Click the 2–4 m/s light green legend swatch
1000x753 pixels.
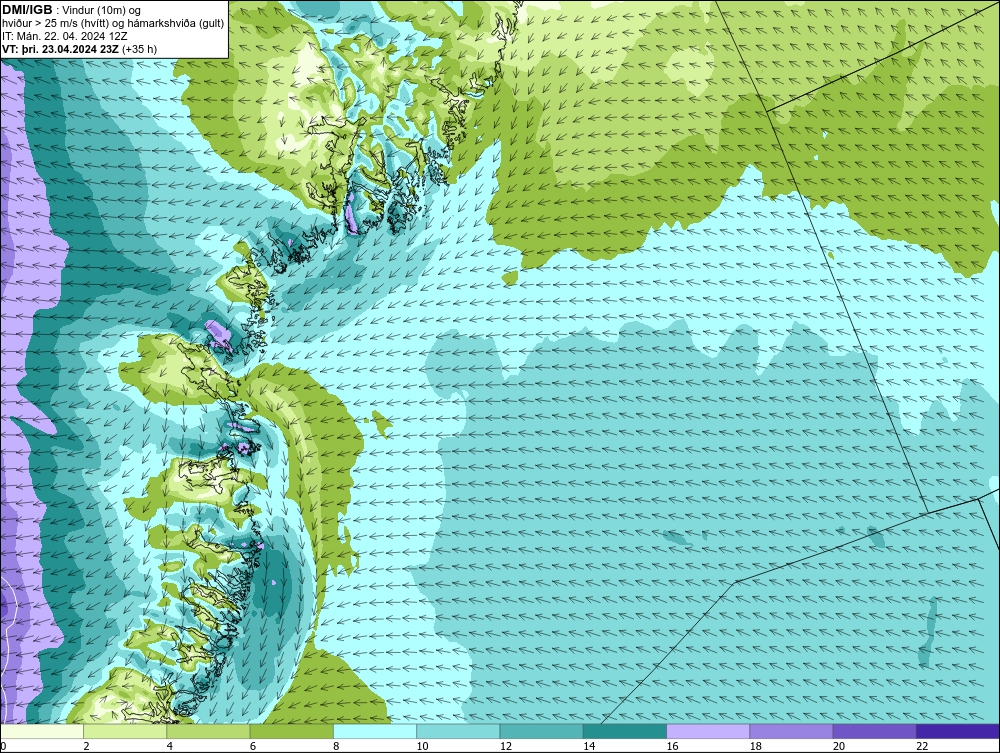pyautogui.click(x=125, y=732)
